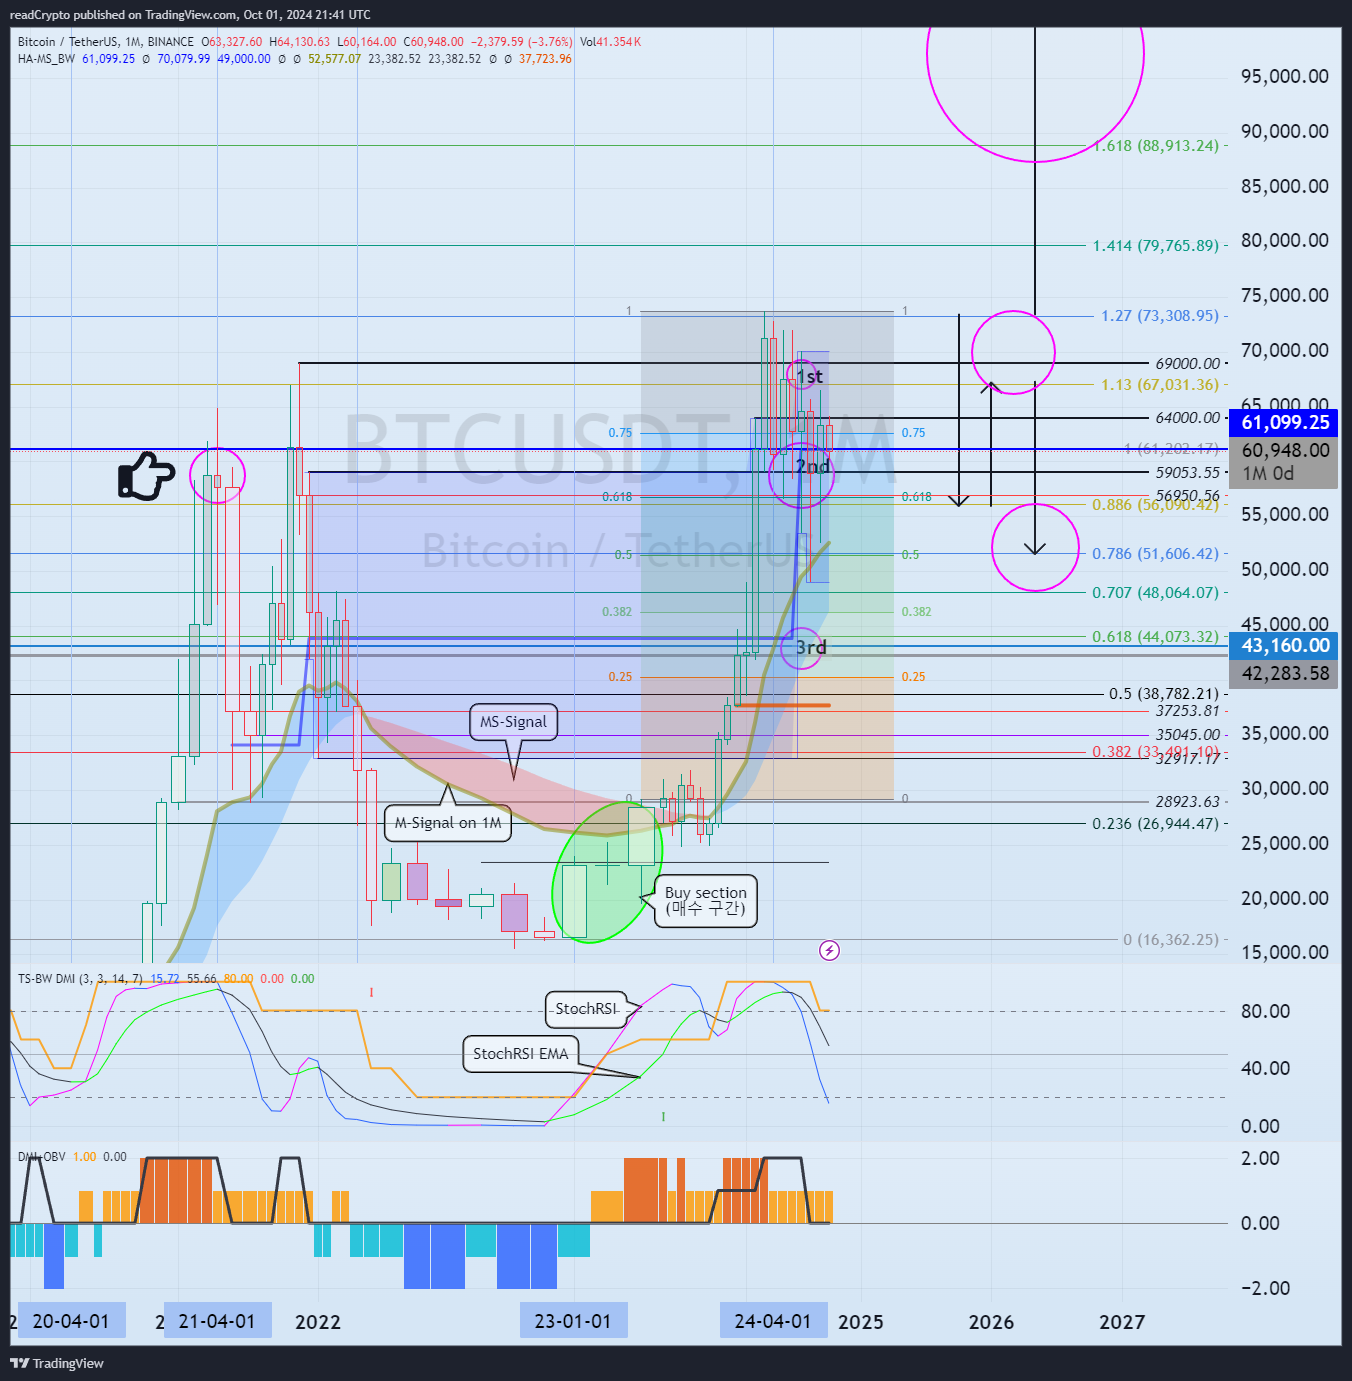
Task: Click the pointing hand icon on chart
Action: tap(146, 476)
